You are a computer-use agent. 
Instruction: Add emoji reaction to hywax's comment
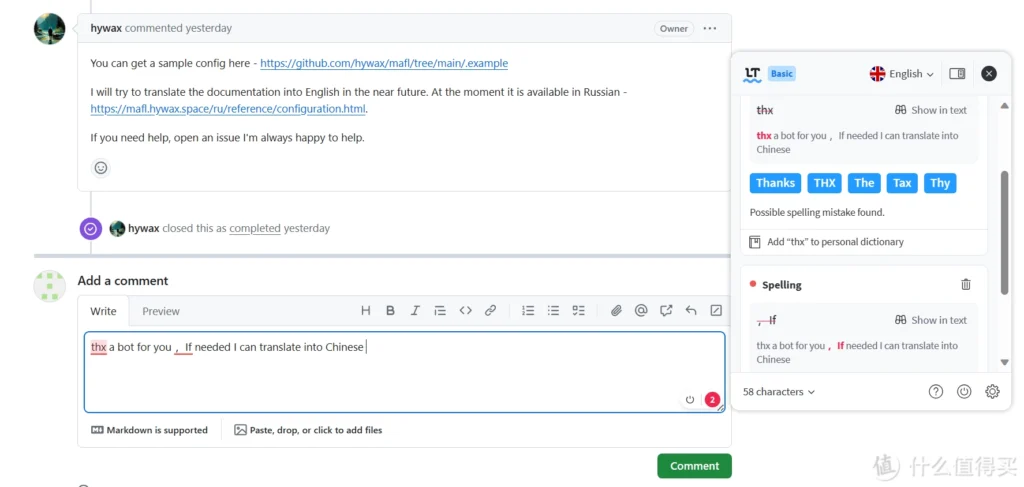101,168
